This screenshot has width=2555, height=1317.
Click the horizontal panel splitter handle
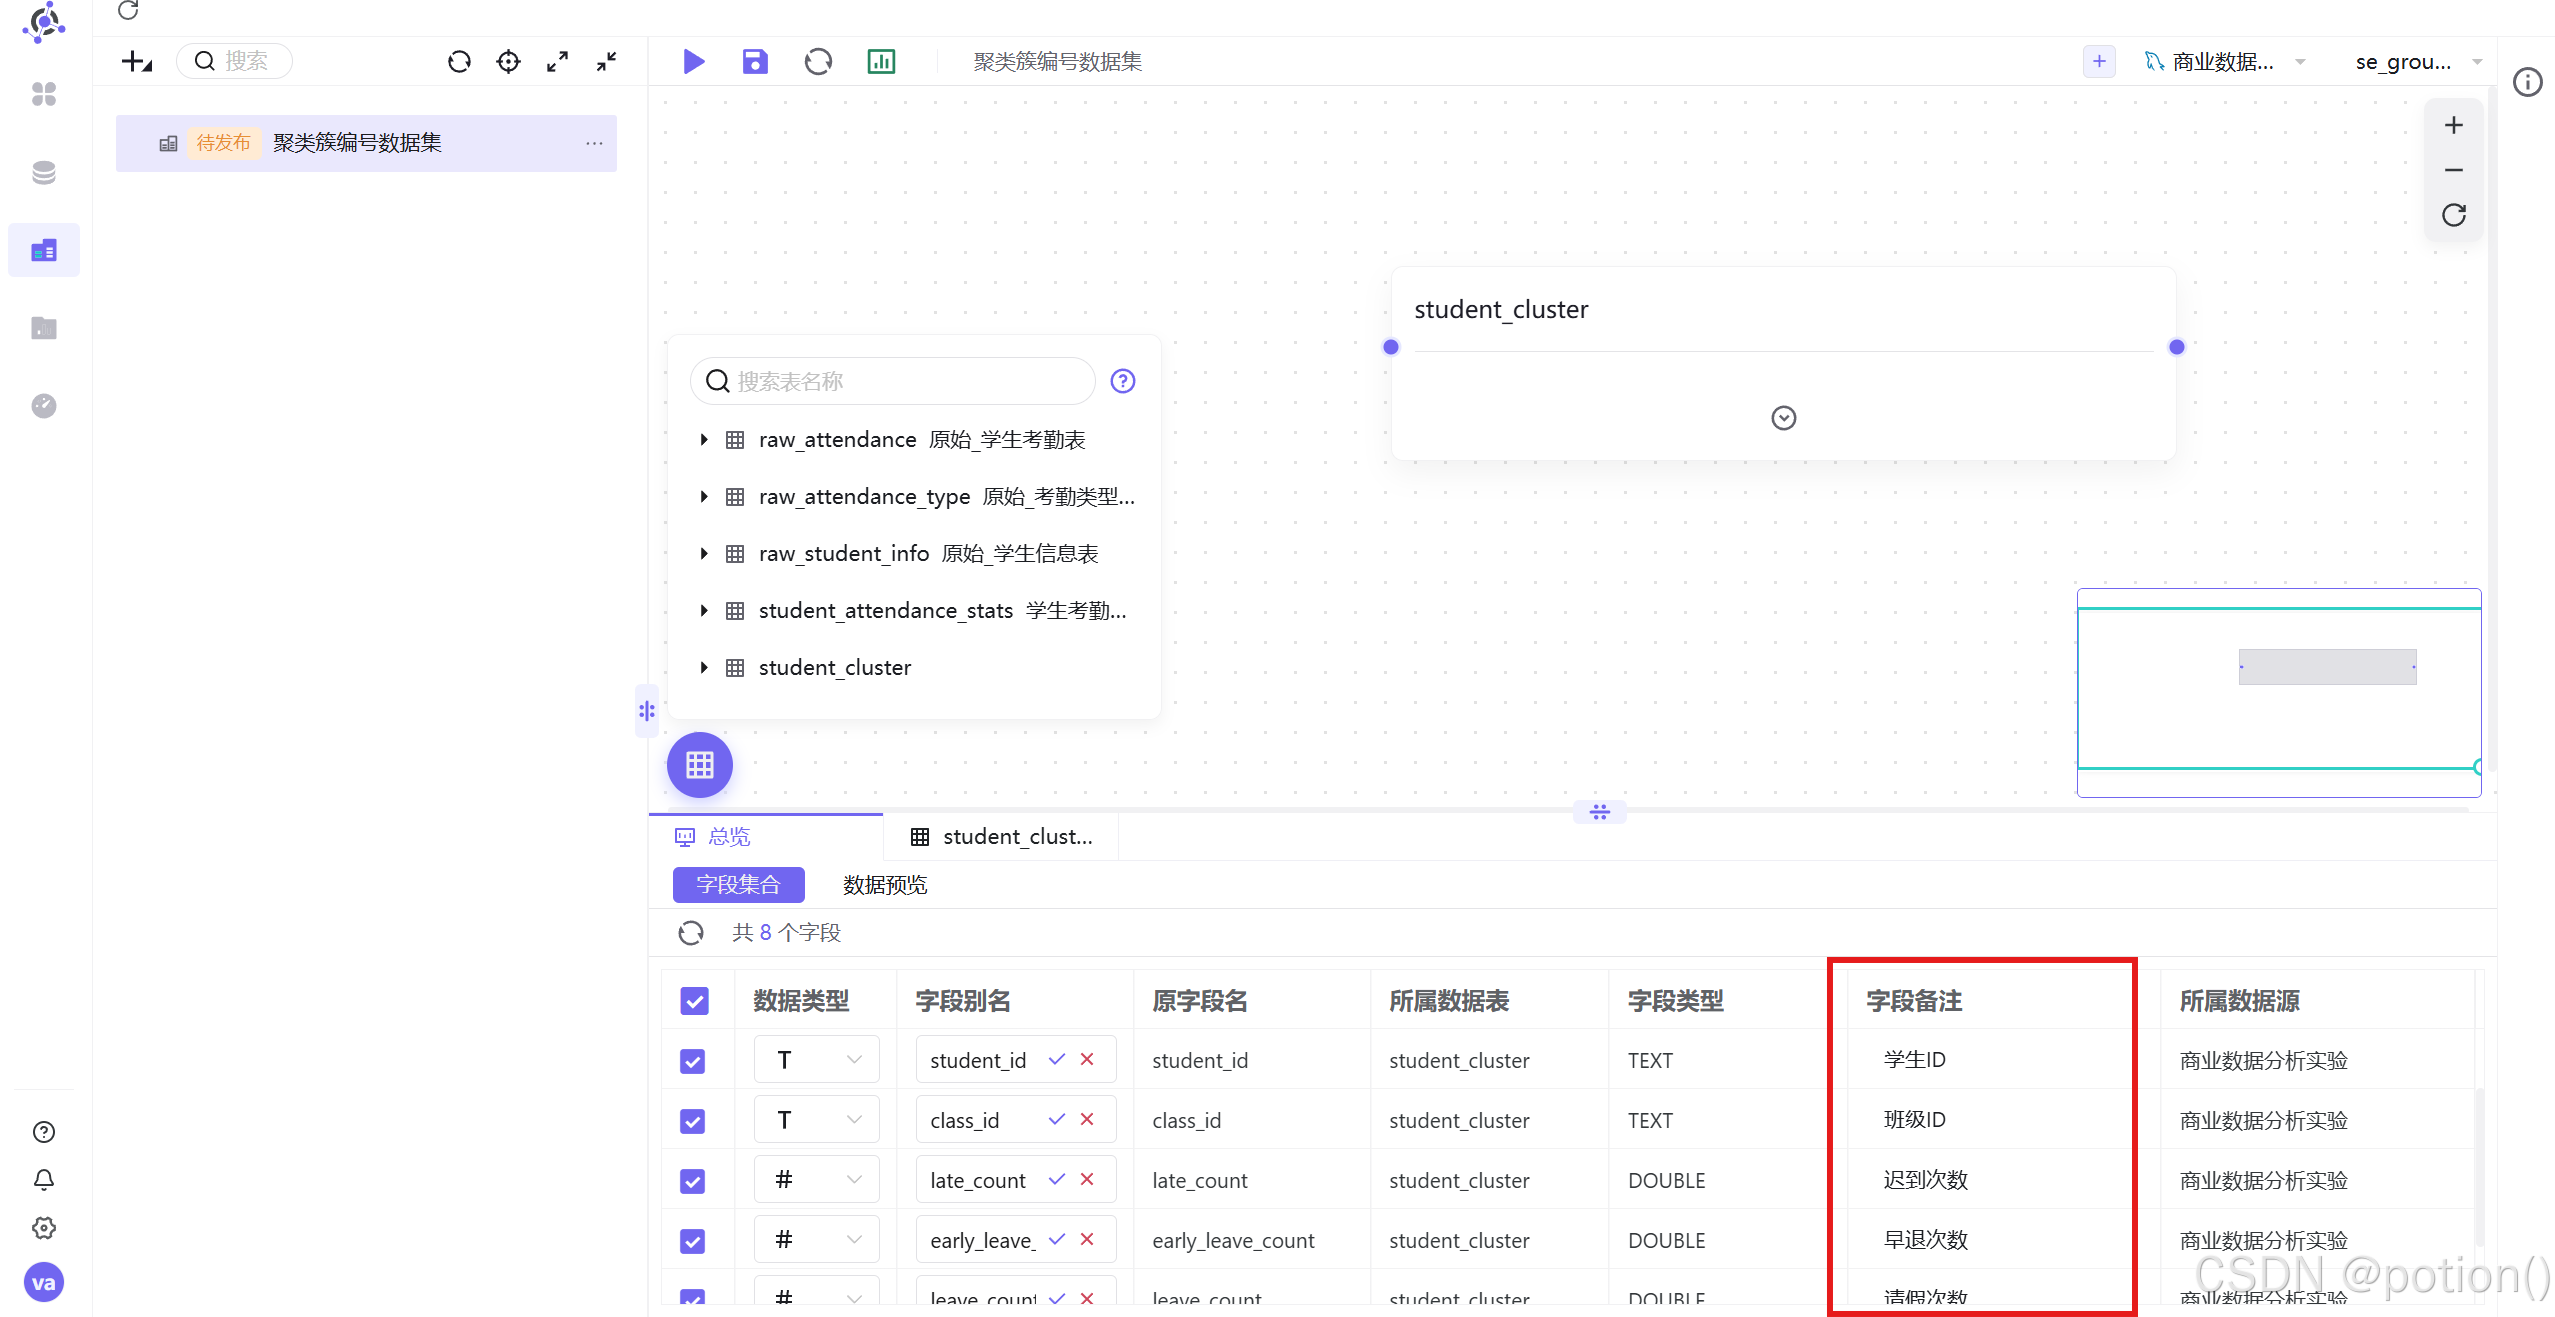[1599, 812]
